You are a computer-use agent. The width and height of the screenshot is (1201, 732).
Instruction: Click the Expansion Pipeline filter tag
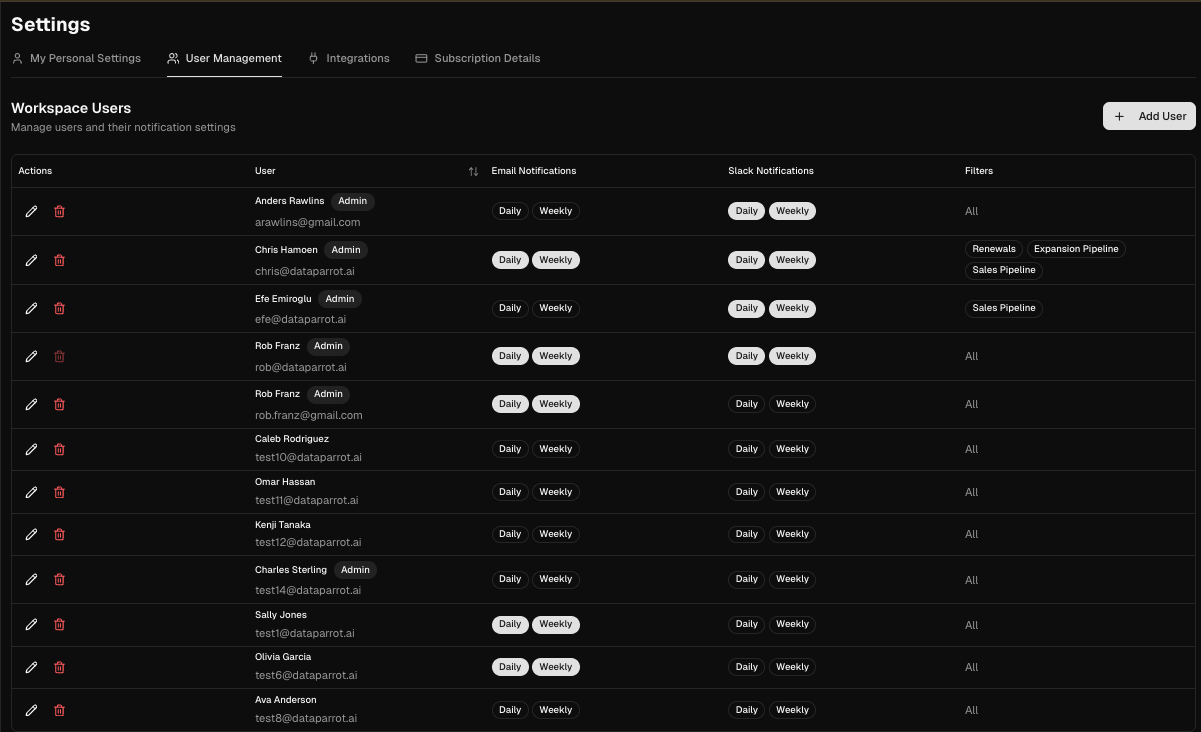point(1076,249)
